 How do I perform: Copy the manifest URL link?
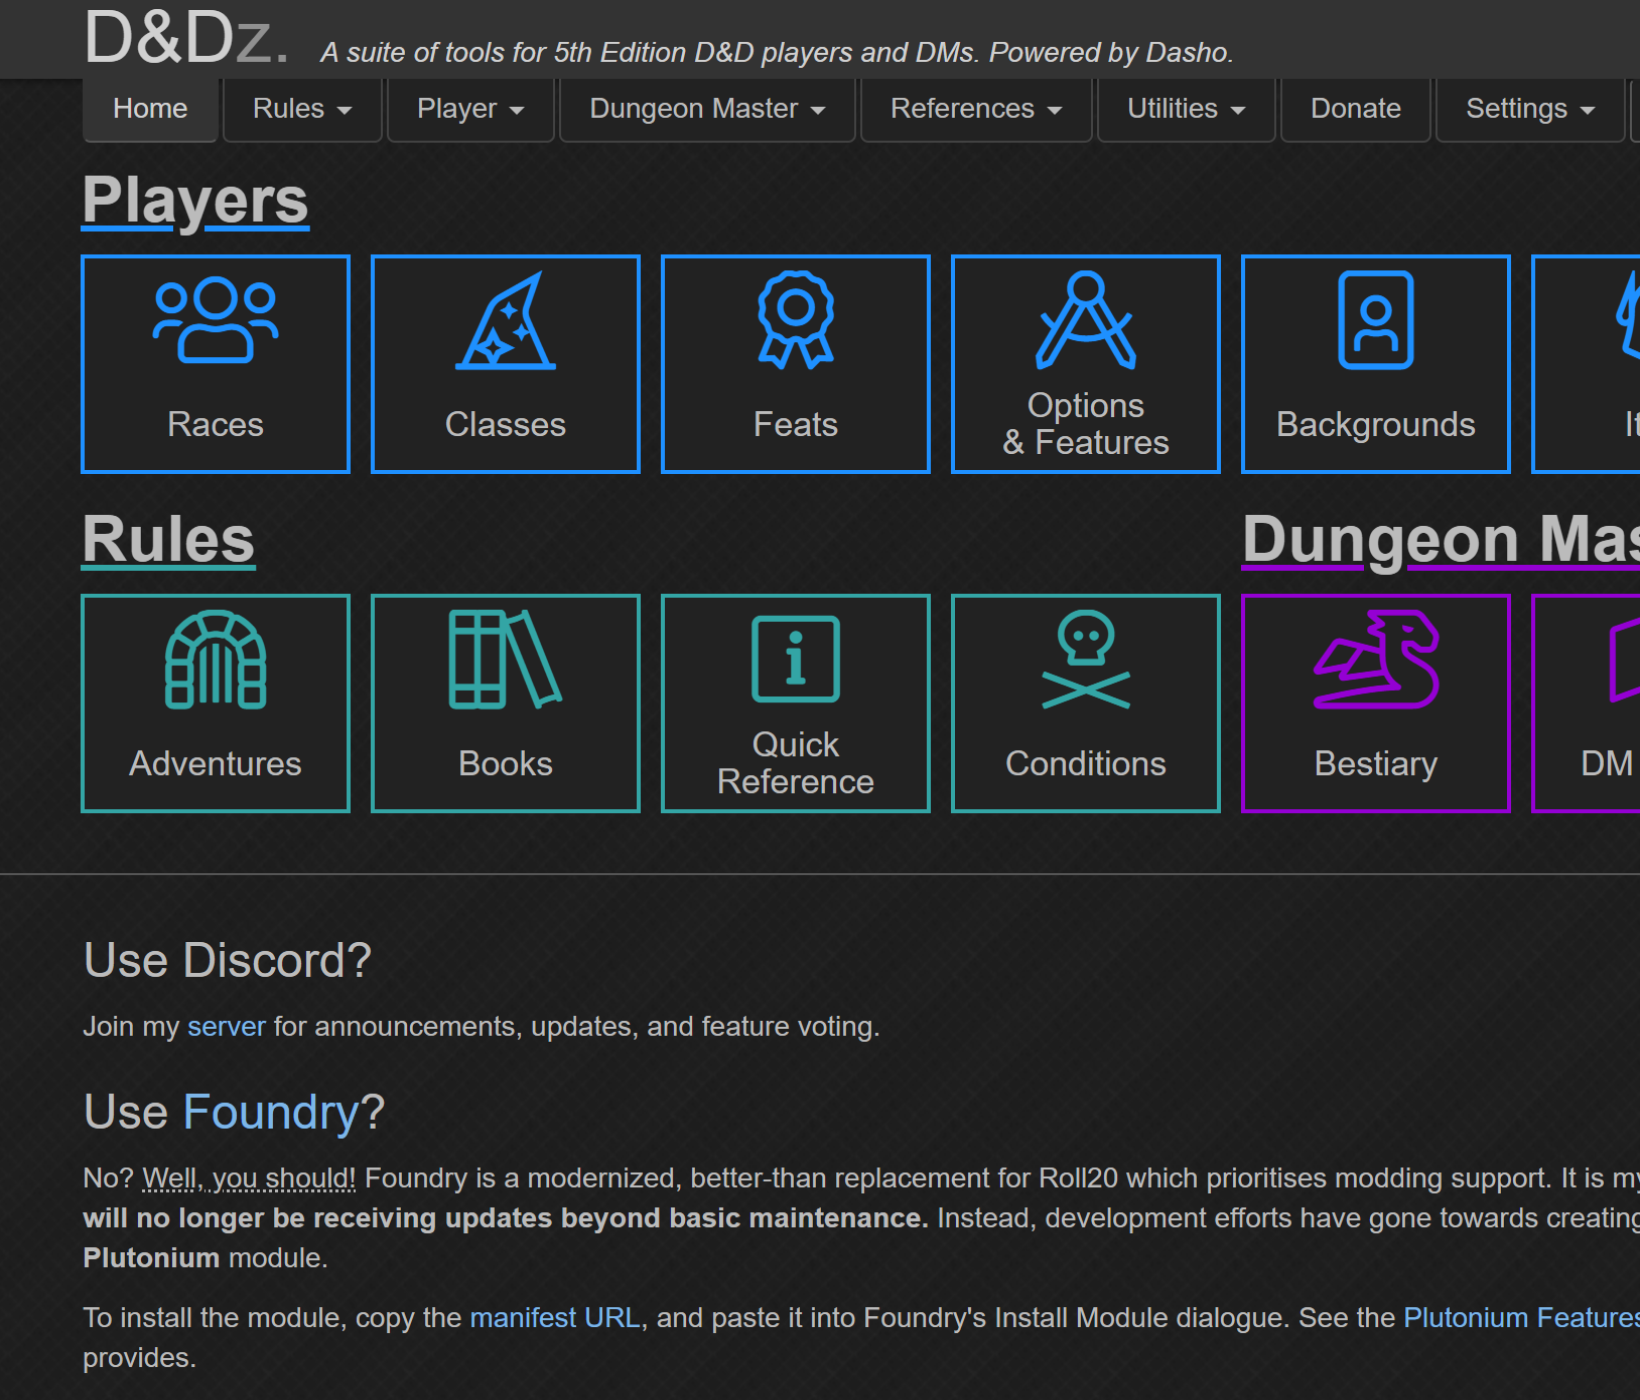click(x=555, y=1318)
